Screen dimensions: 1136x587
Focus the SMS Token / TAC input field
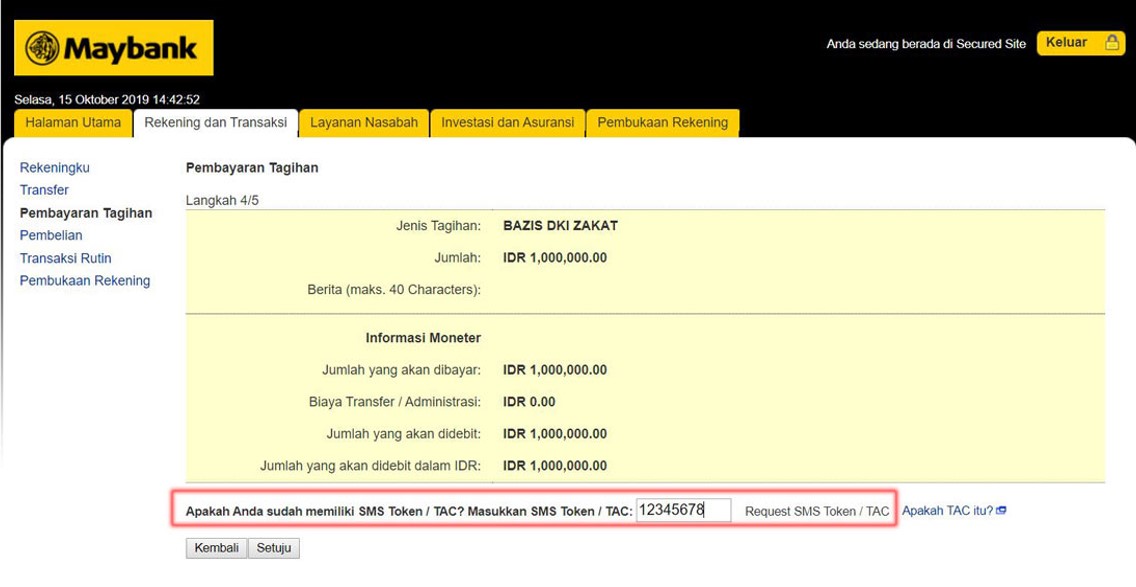(684, 510)
